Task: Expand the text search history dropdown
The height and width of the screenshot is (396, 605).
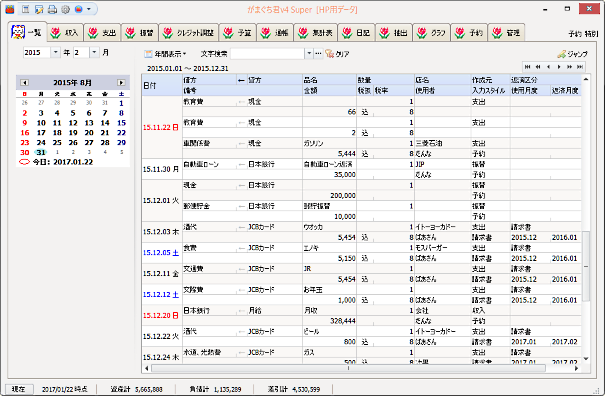Action: tap(309, 54)
